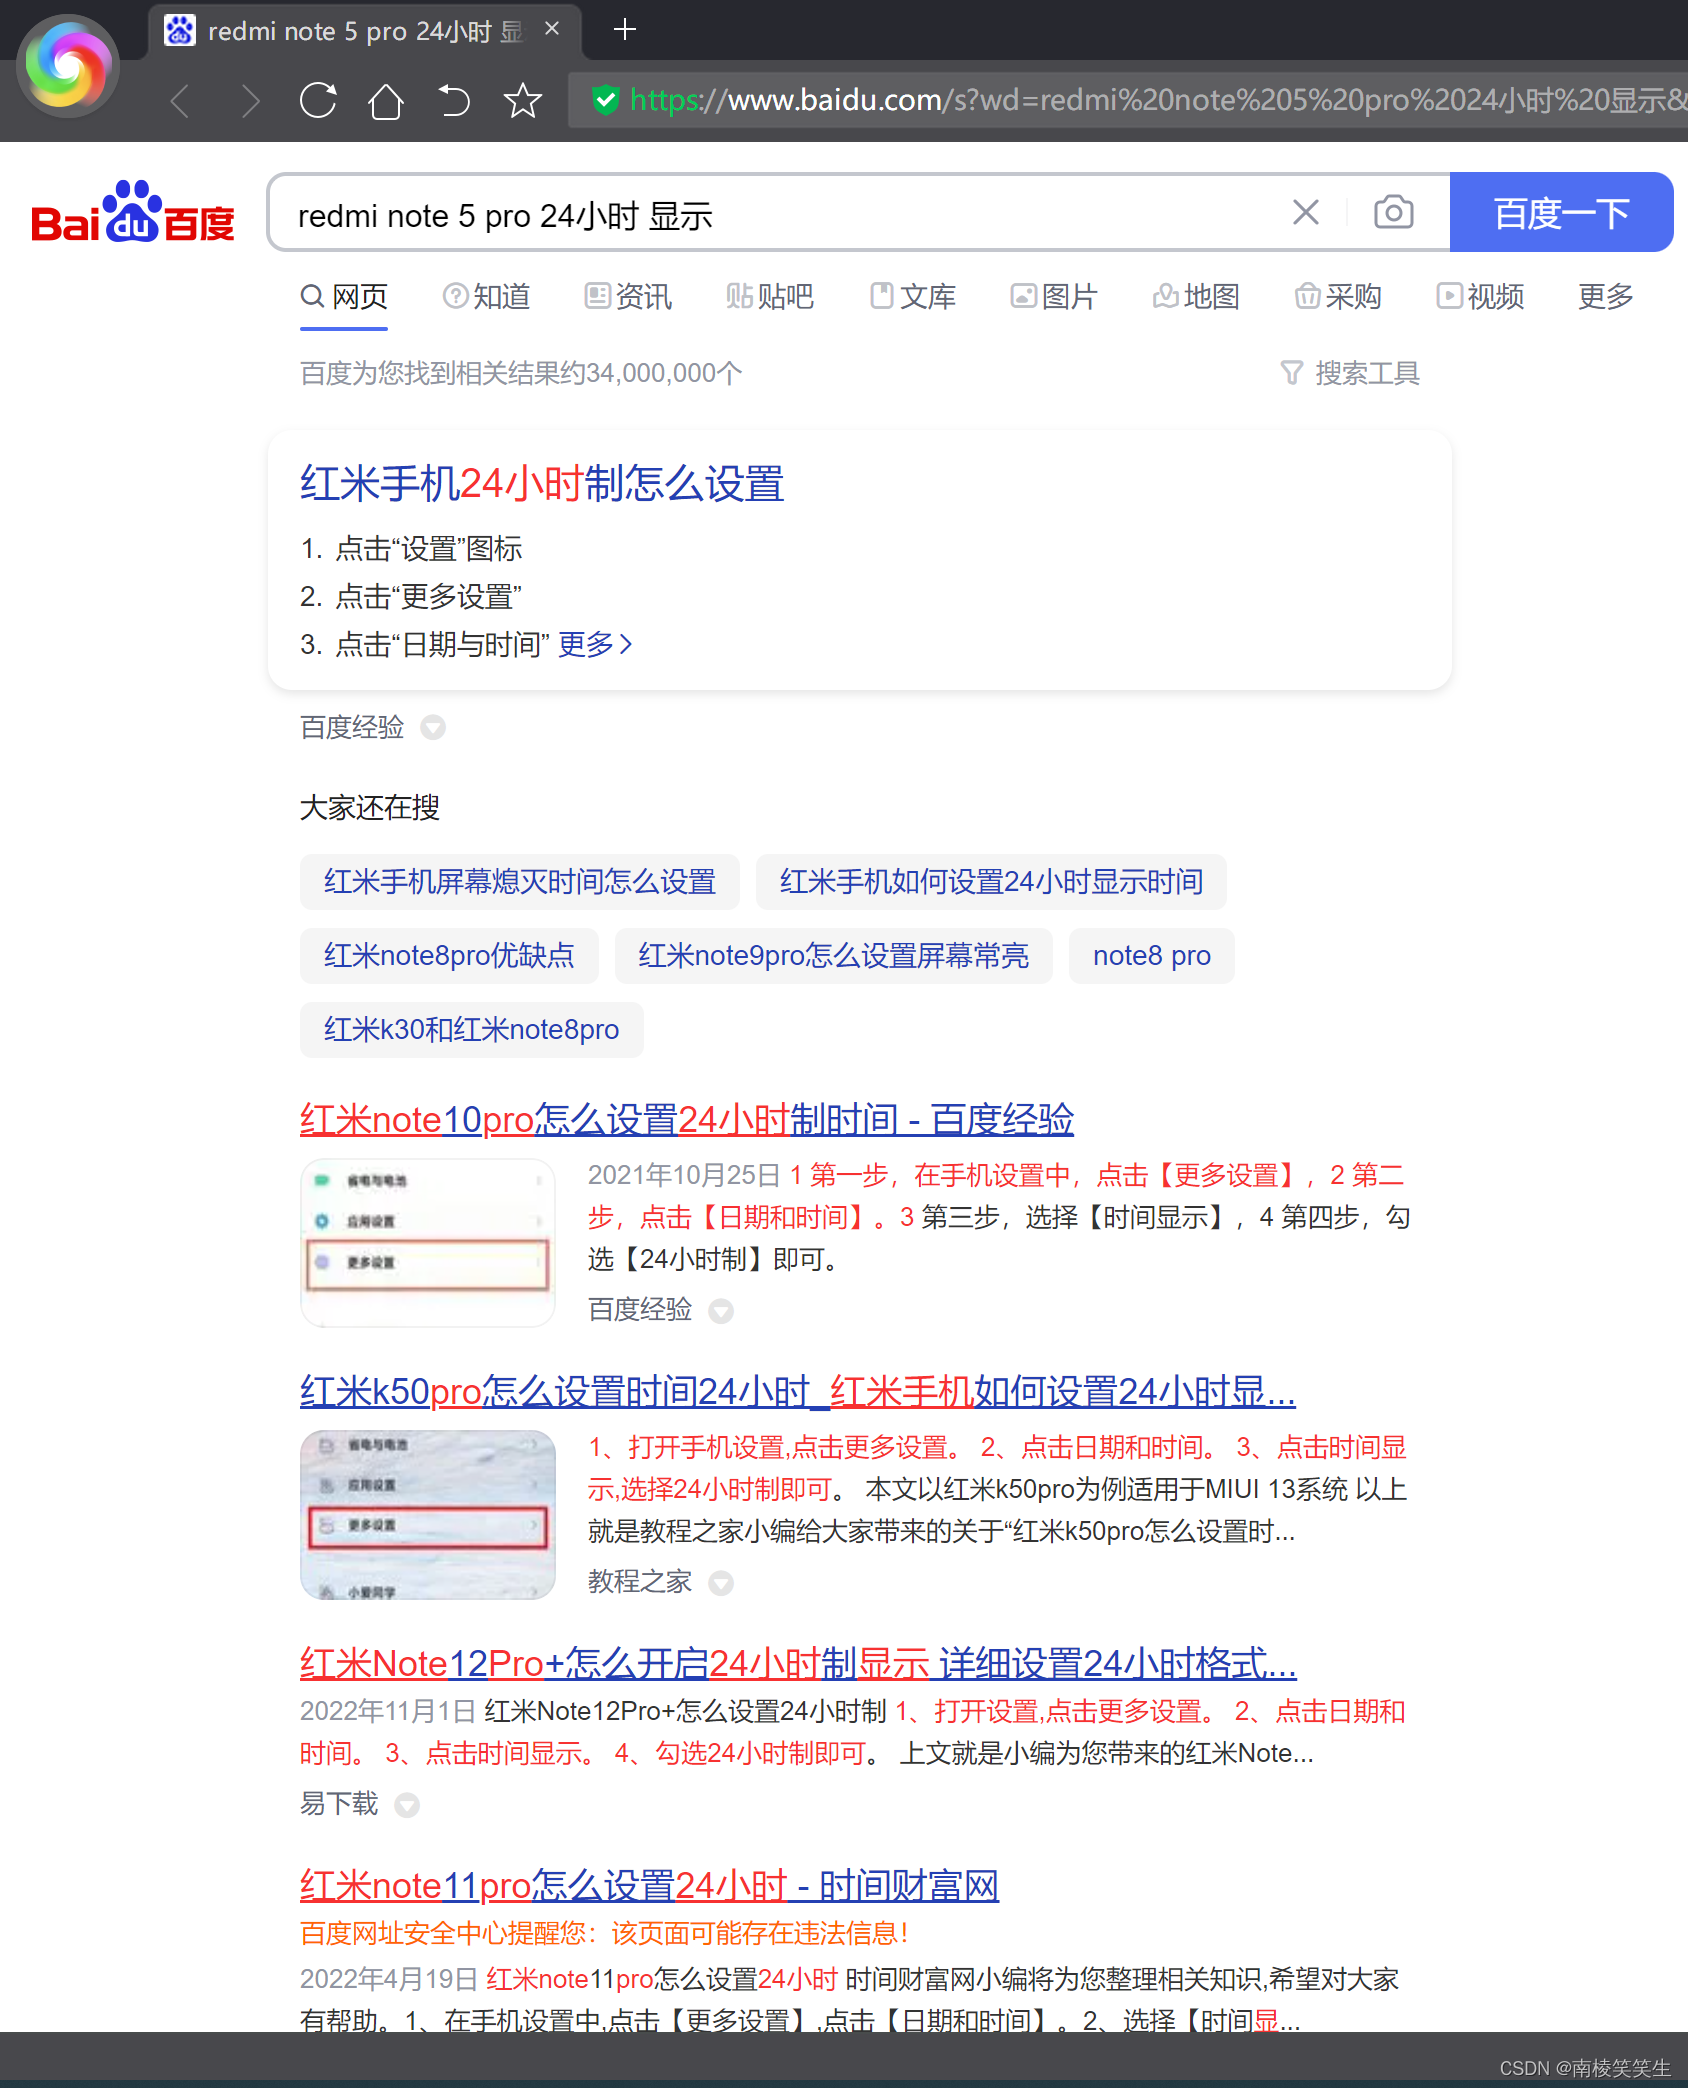This screenshot has width=1688, height=2088.
Task: Click the 红米k50pro result thumbnail
Action: pos(428,1515)
